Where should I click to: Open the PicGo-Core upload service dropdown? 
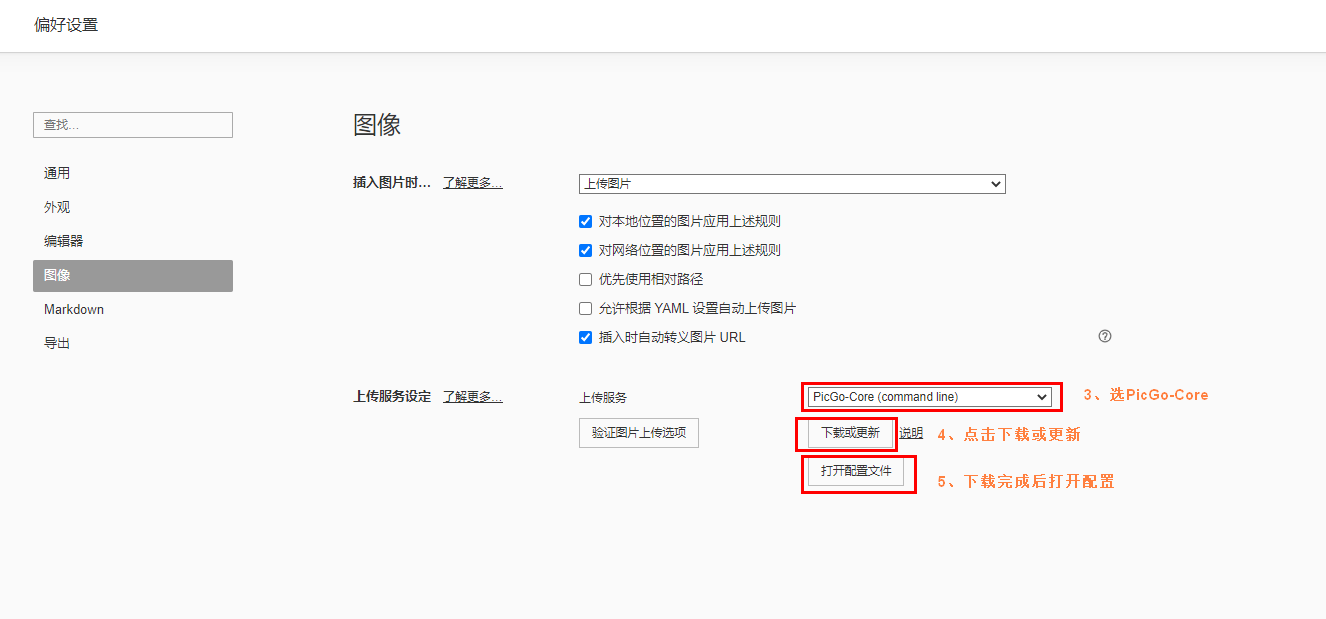pyautogui.click(x=930, y=397)
